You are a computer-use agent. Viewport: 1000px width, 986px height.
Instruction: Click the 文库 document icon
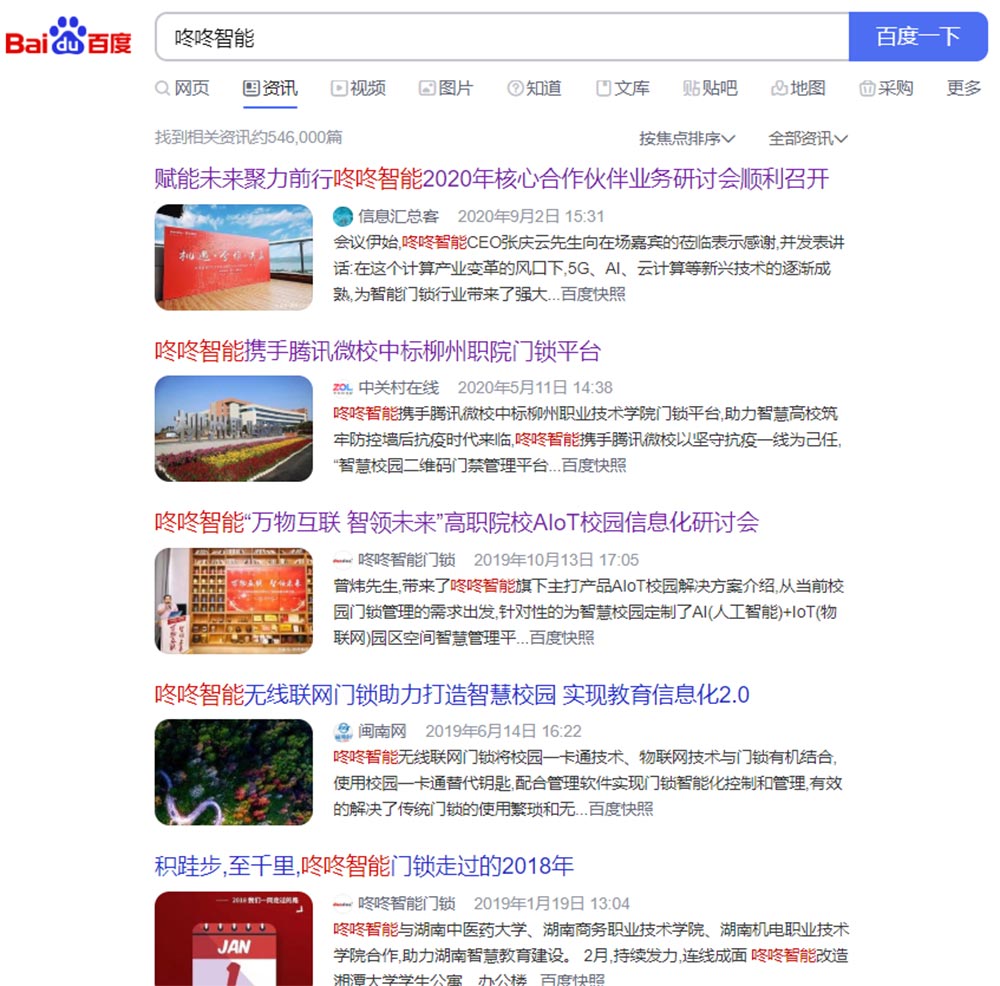click(603, 88)
